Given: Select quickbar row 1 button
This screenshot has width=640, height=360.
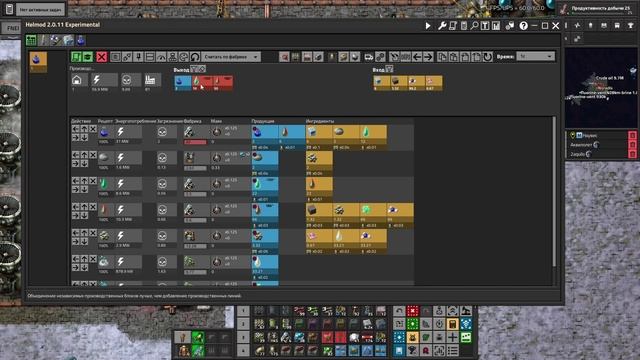Looking at the screenshot, I should pyautogui.click(x=243, y=311).
